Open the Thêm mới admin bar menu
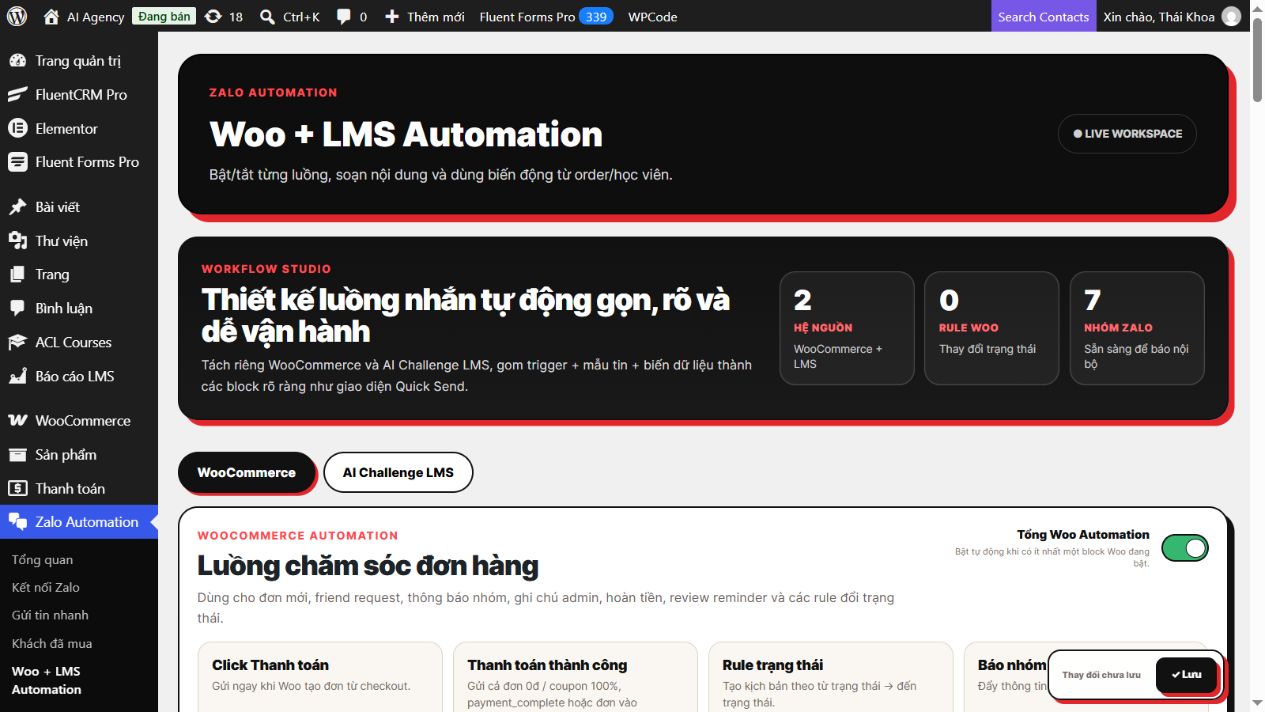 click(x=424, y=16)
